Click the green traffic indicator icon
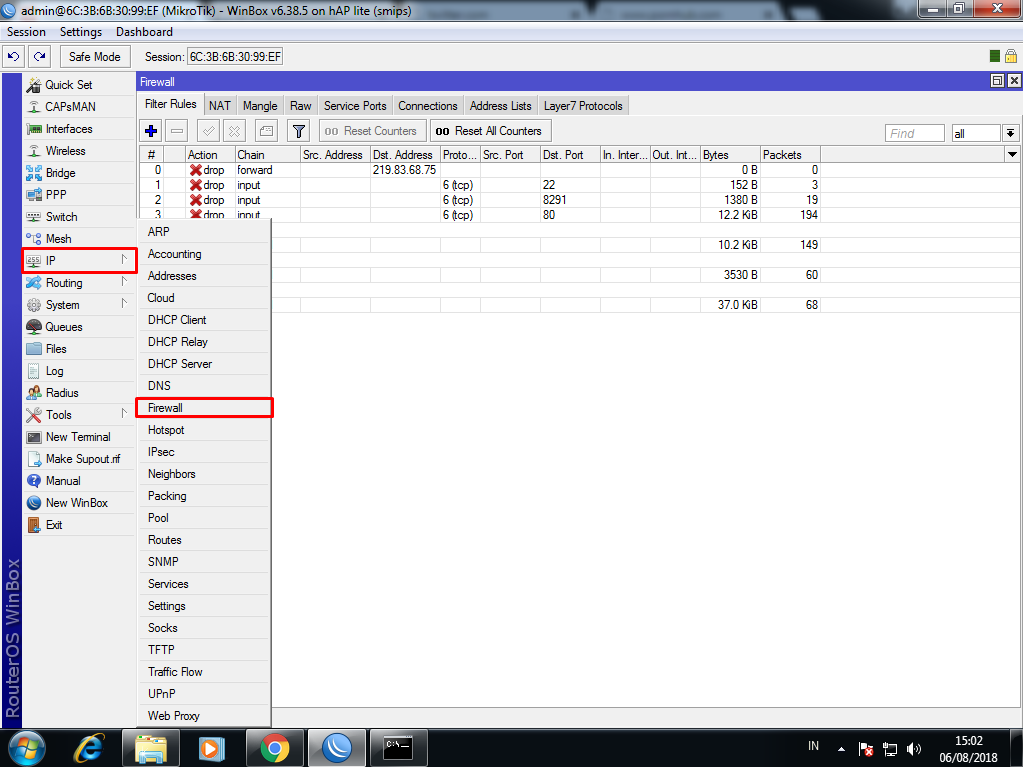1023x767 pixels. coord(995,56)
